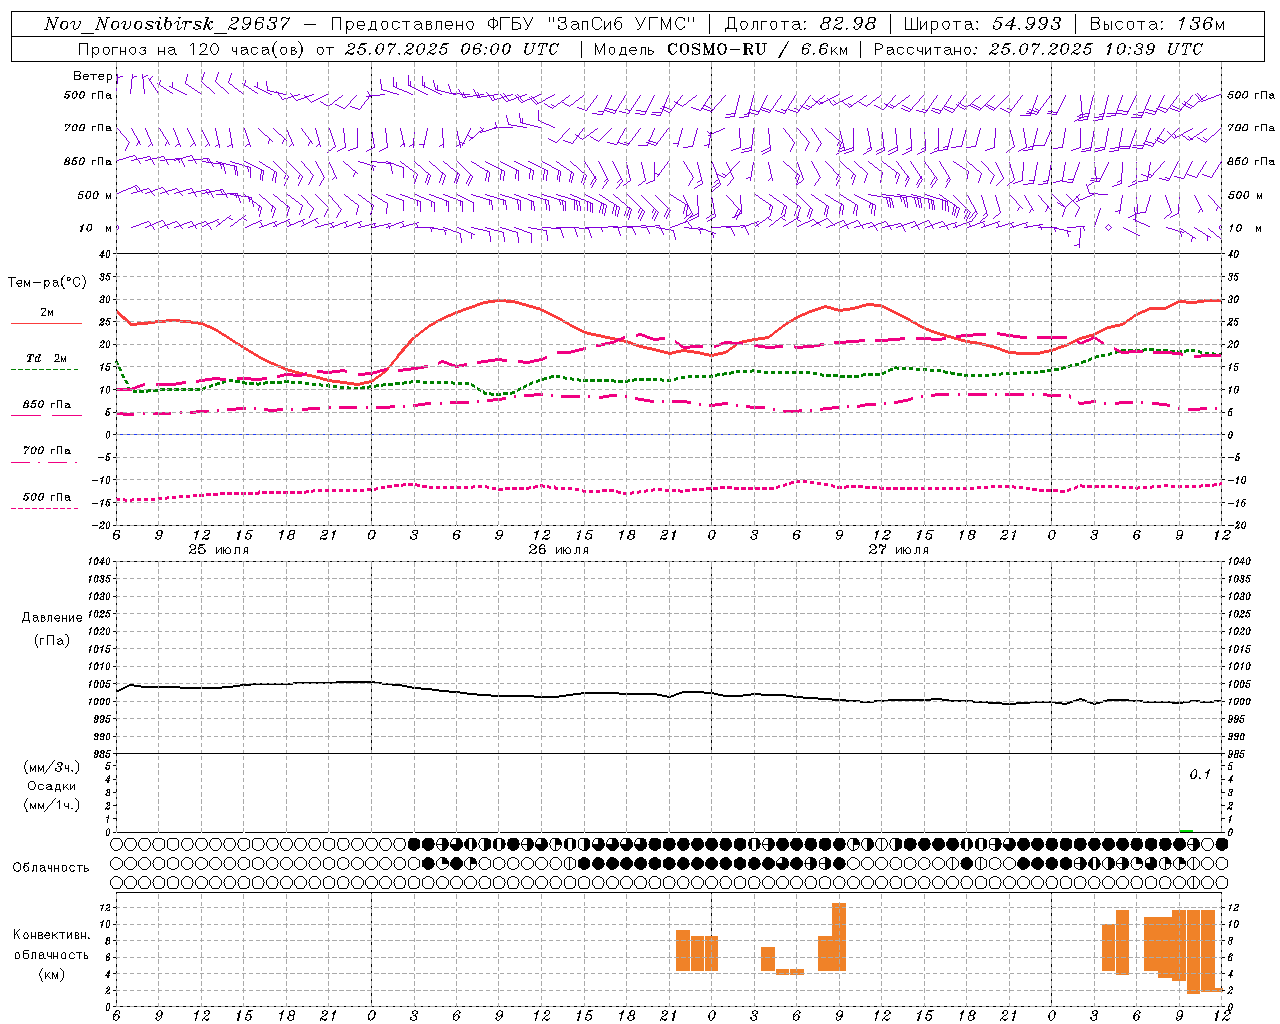Click the Давление pressure panel label

[52, 618]
